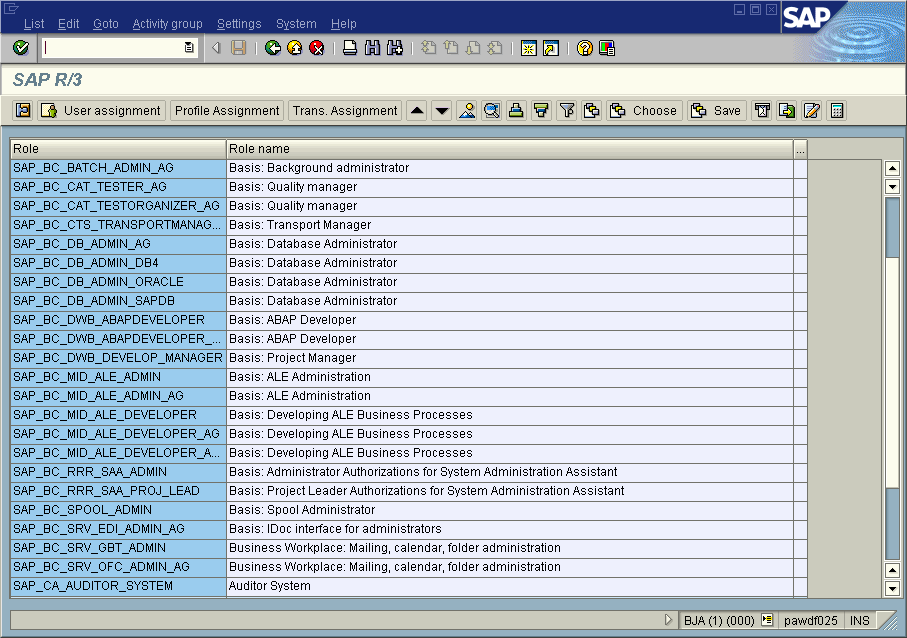Click the Find binoculars icon

(x=372, y=48)
